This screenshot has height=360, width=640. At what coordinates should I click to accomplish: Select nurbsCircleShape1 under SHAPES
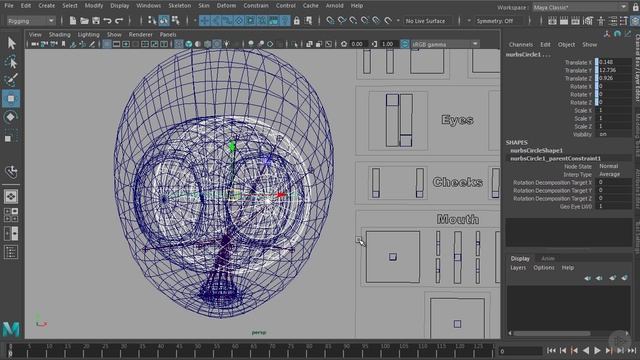536,151
